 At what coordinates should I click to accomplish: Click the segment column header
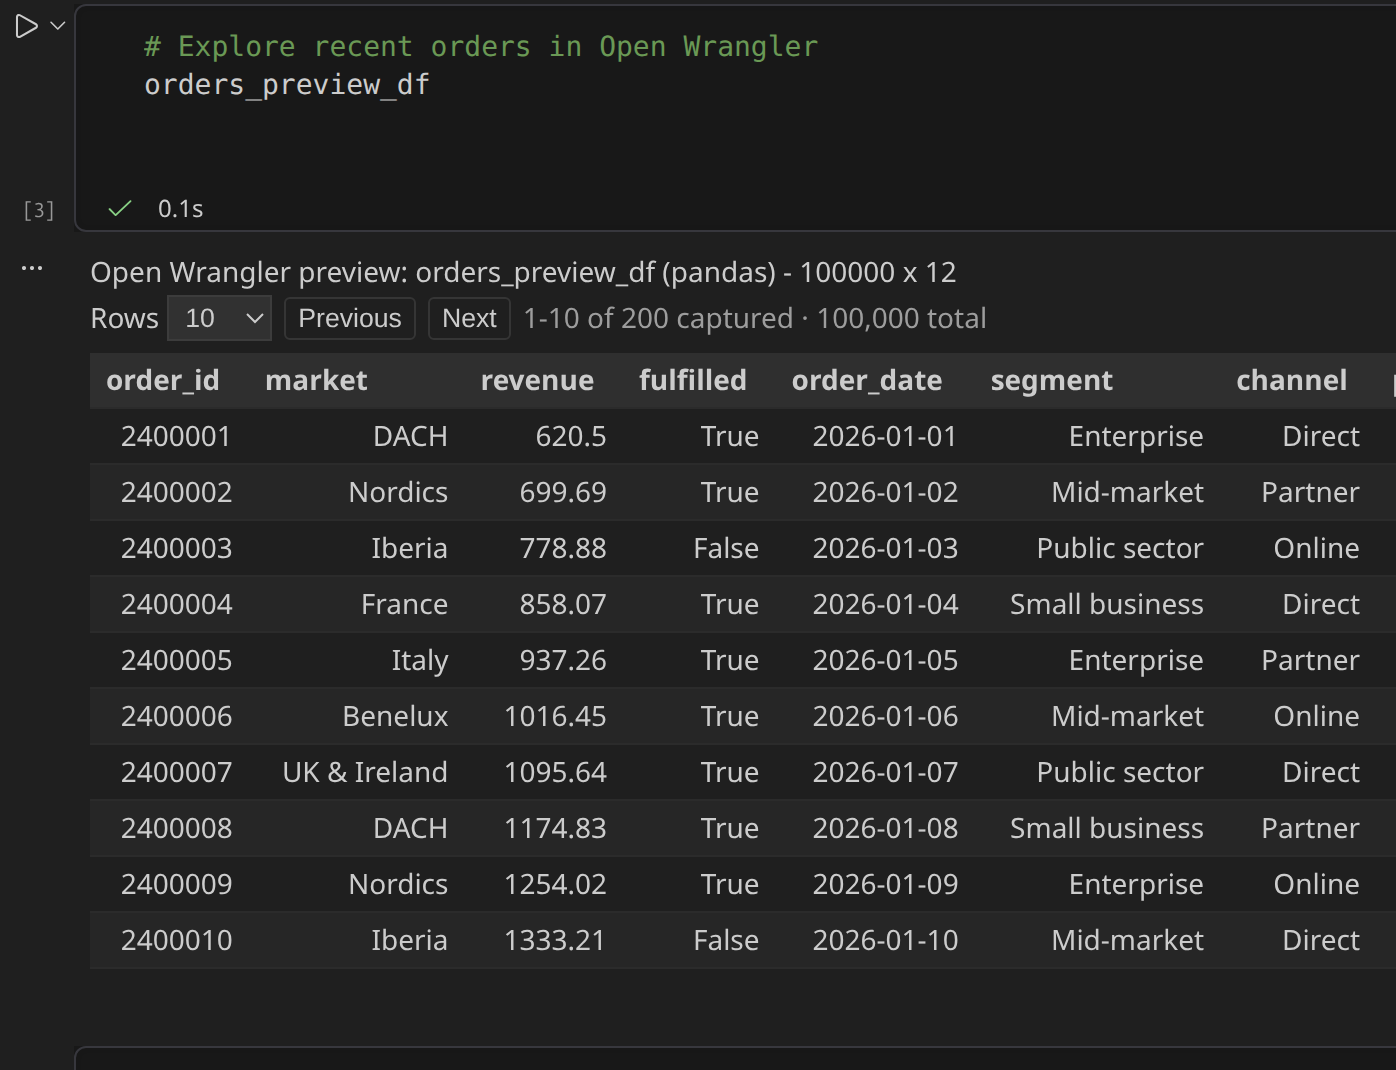(x=1052, y=380)
